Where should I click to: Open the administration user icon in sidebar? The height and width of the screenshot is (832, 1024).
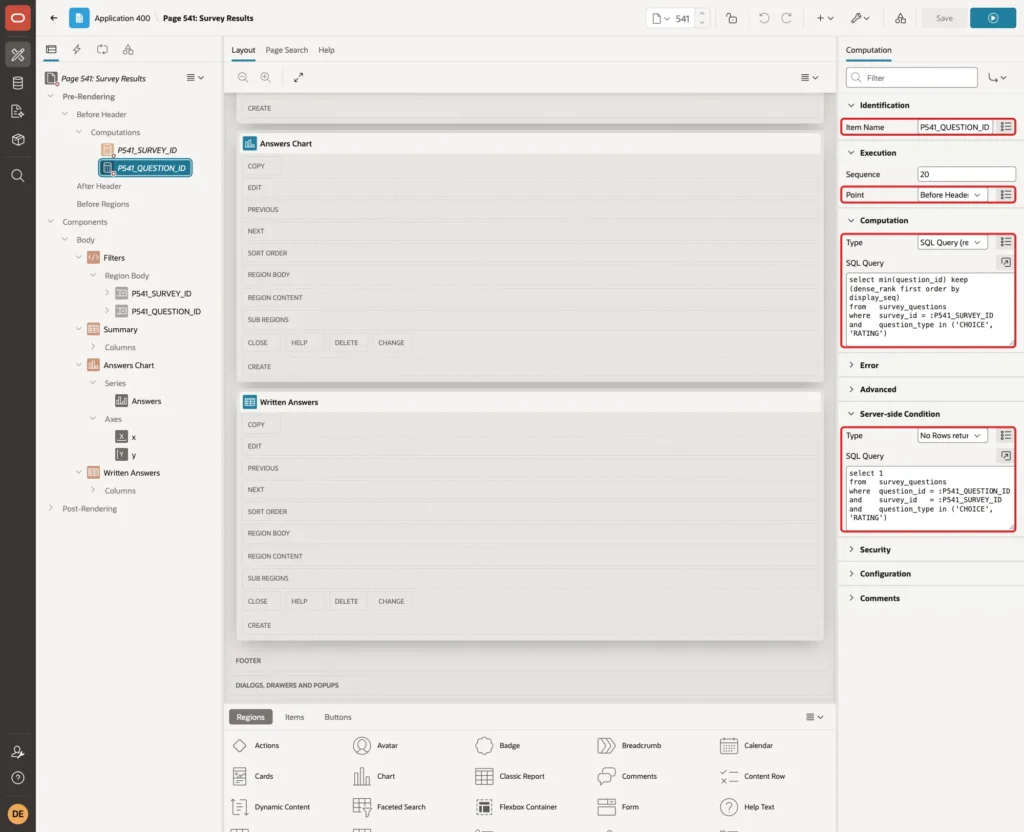18,752
